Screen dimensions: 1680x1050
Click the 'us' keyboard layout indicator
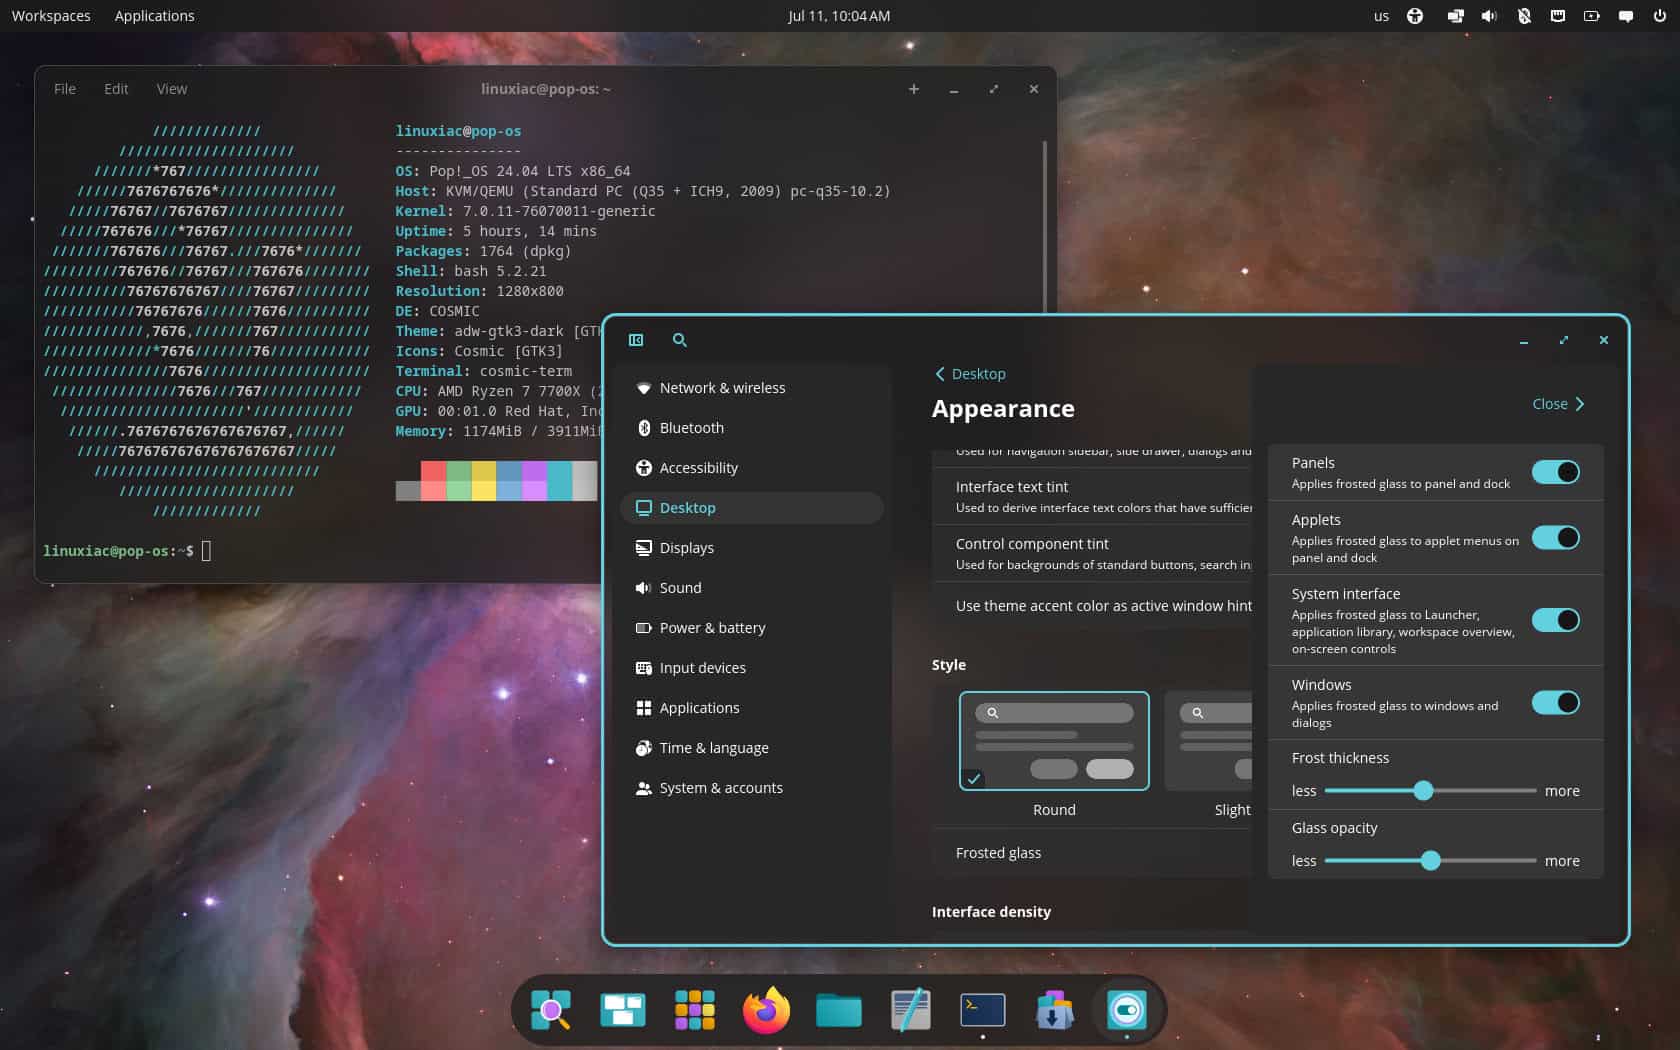(x=1381, y=16)
